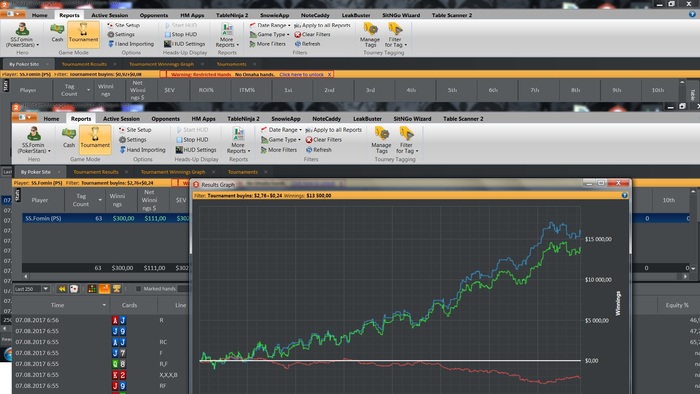Click Clear Filters in front window
This screenshot has height=394, width=700.
point(324,140)
